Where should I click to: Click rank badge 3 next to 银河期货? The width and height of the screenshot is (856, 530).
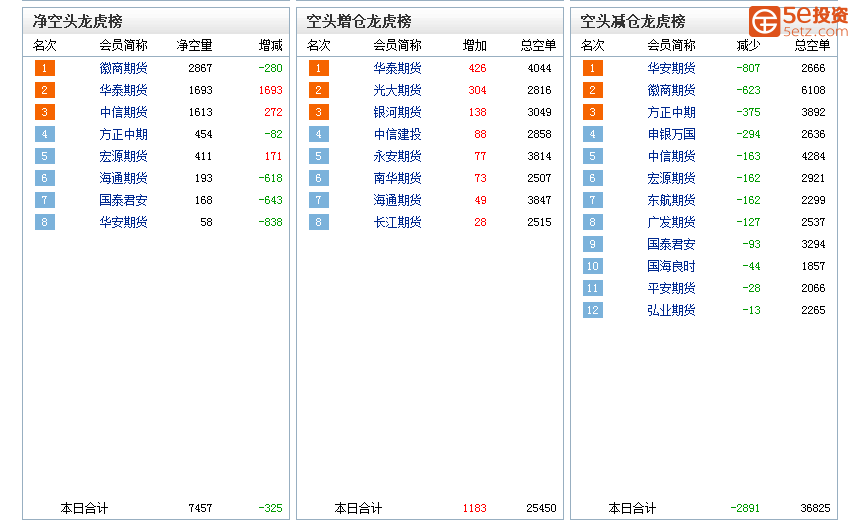click(319, 112)
